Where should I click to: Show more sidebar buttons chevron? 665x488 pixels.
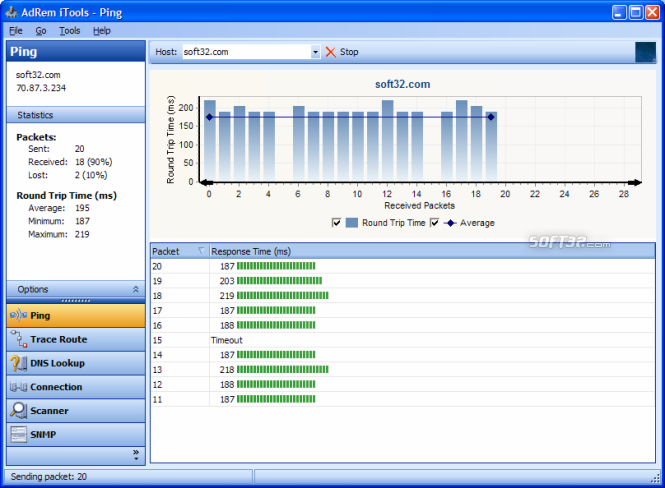coord(136,455)
